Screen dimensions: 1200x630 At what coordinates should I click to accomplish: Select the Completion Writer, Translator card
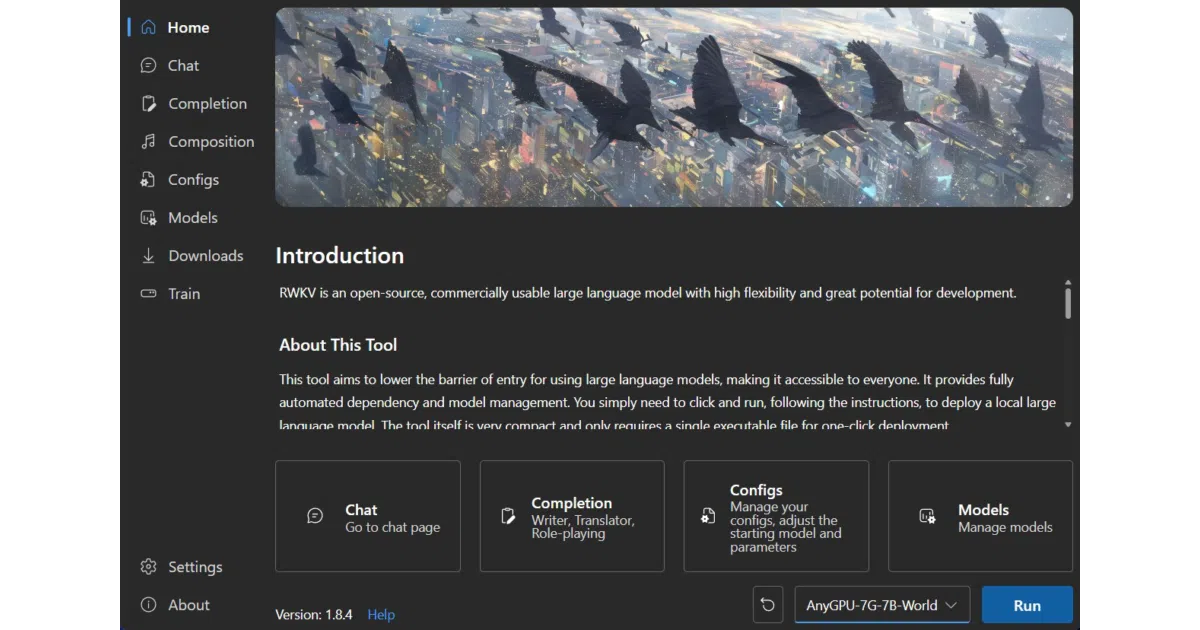572,516
